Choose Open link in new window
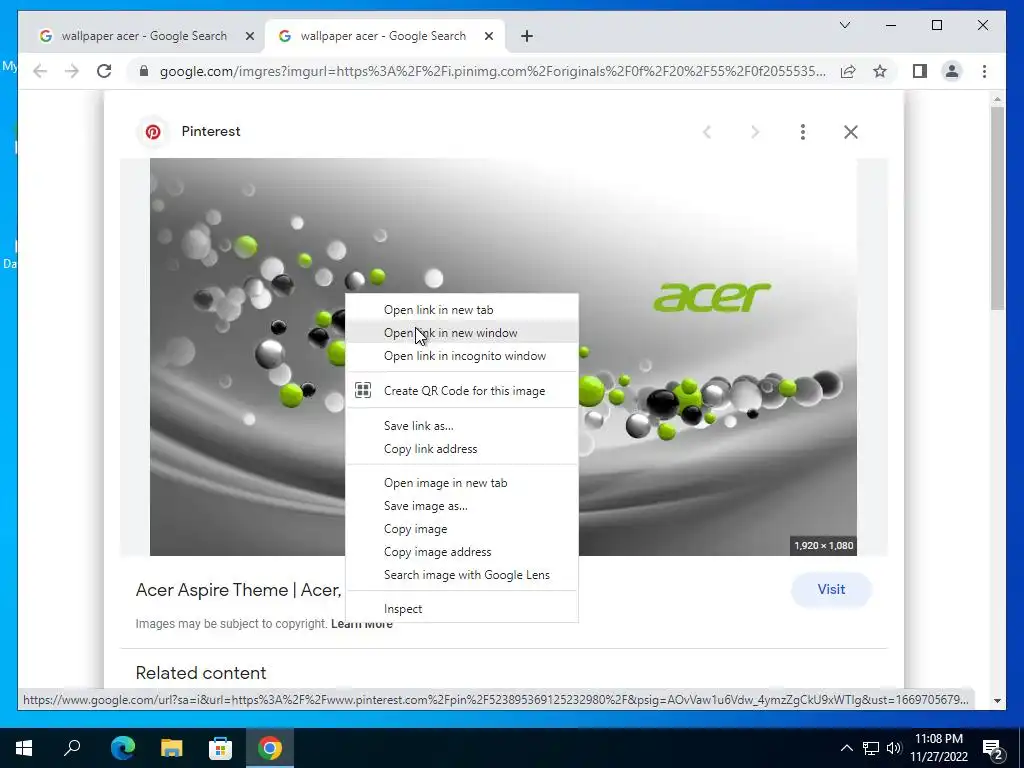 click(x=462, y=333)
